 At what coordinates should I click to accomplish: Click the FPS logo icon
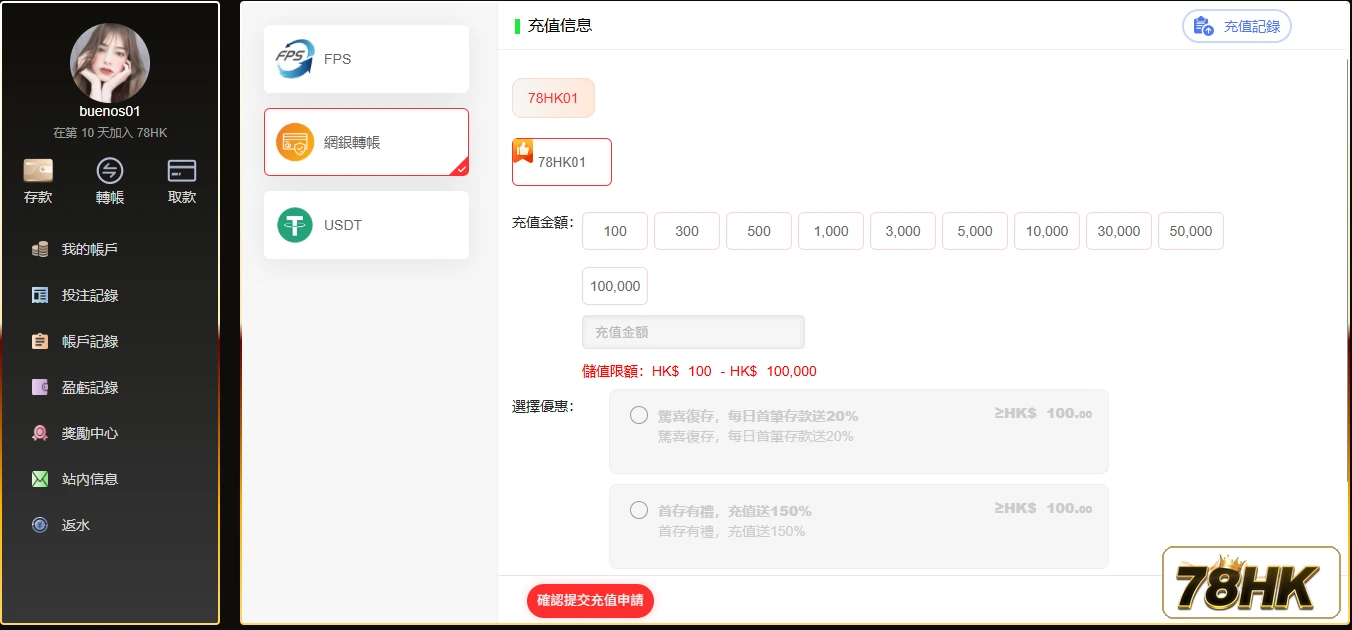(x=294, y=59)
